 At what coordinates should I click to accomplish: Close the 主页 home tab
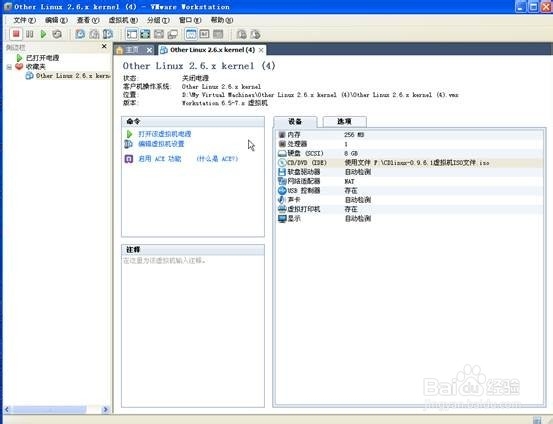click(149, 50)
